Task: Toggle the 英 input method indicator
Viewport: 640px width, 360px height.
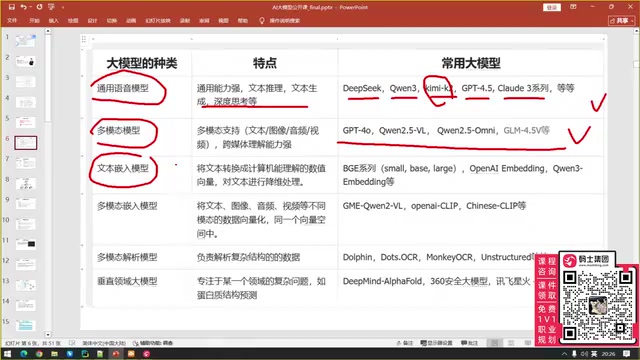Action: click(x=594, y=354)
